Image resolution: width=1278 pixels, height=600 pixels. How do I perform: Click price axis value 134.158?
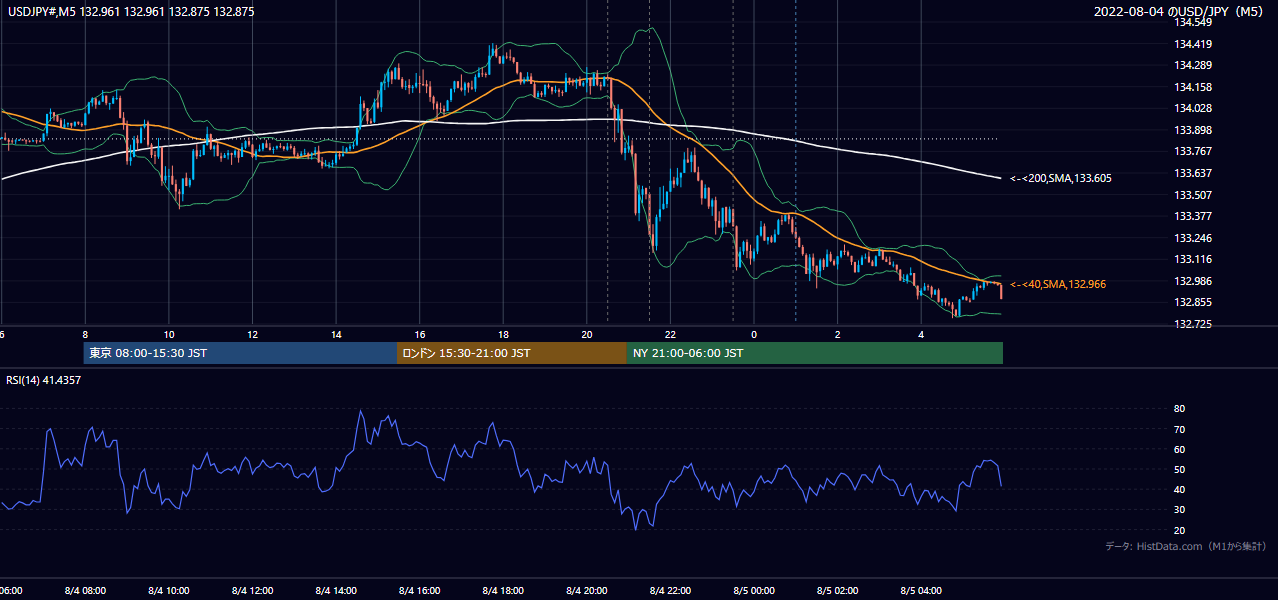tap(1192, 87)
